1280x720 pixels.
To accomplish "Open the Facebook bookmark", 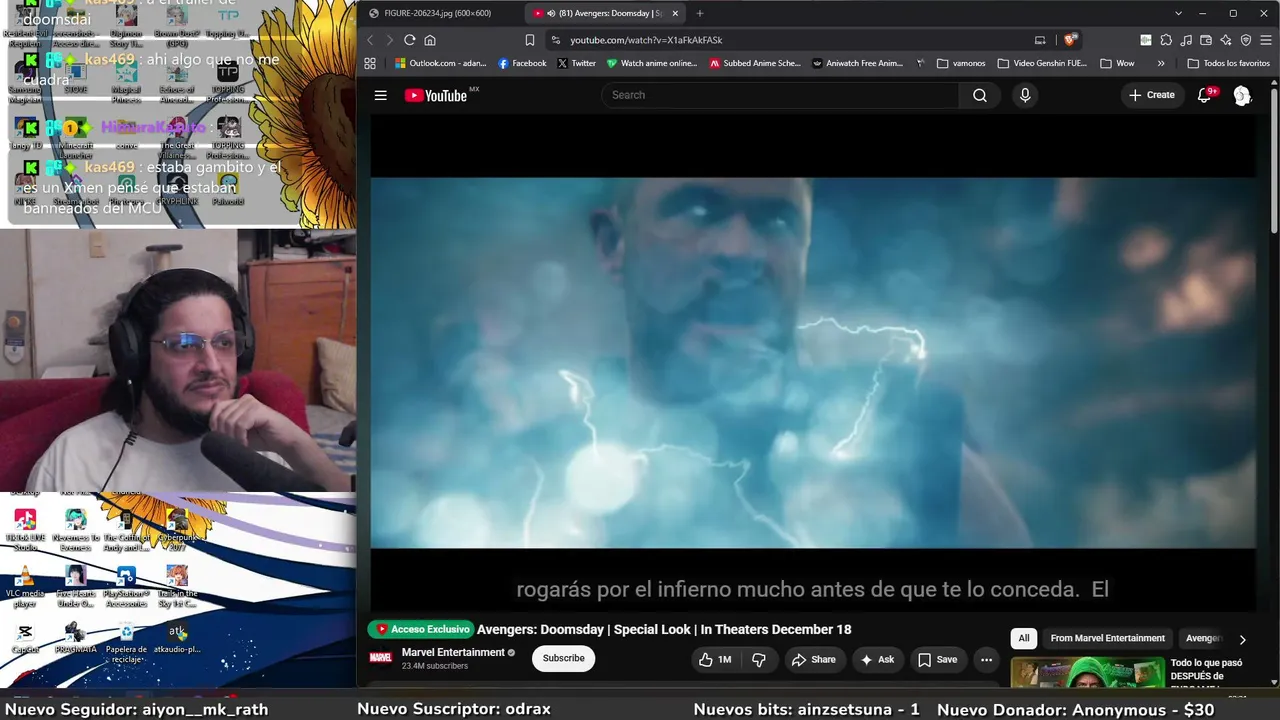I will [522, 63].
